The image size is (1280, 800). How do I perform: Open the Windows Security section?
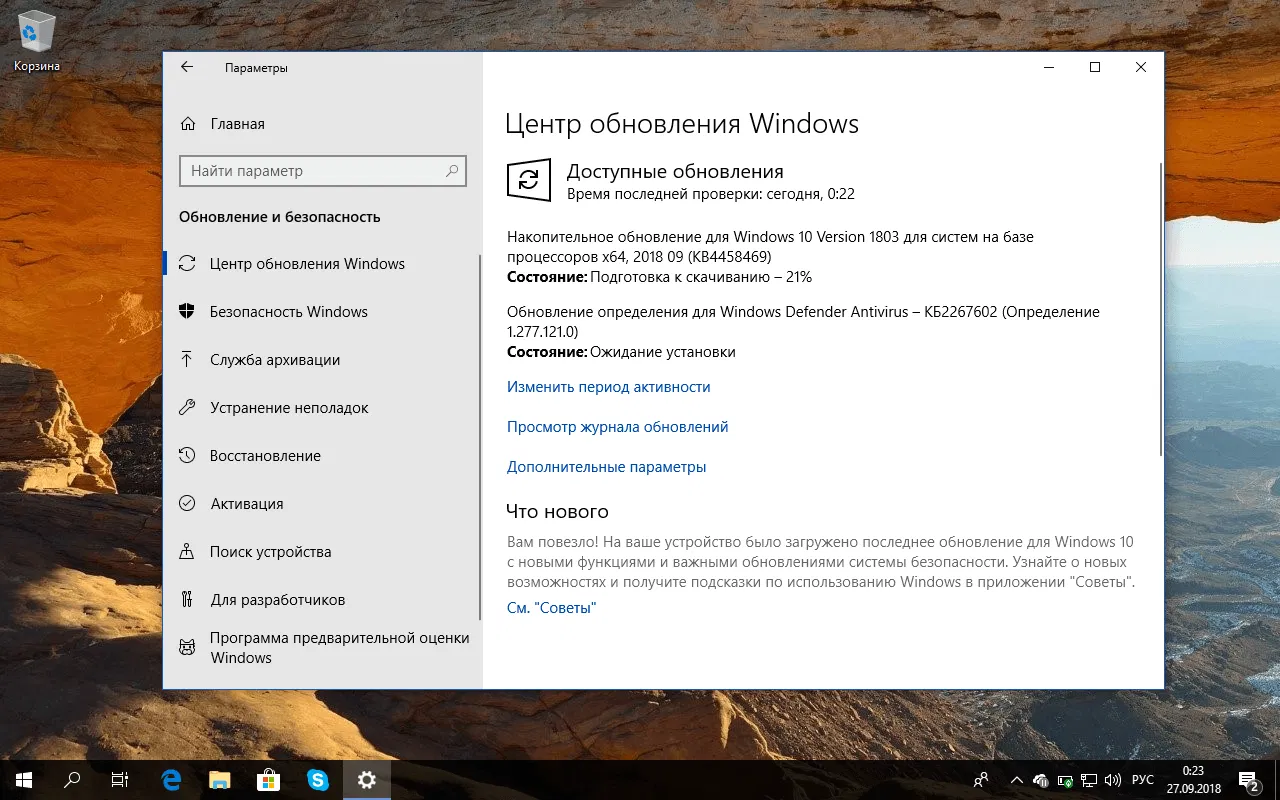click(x=289, y=311)
